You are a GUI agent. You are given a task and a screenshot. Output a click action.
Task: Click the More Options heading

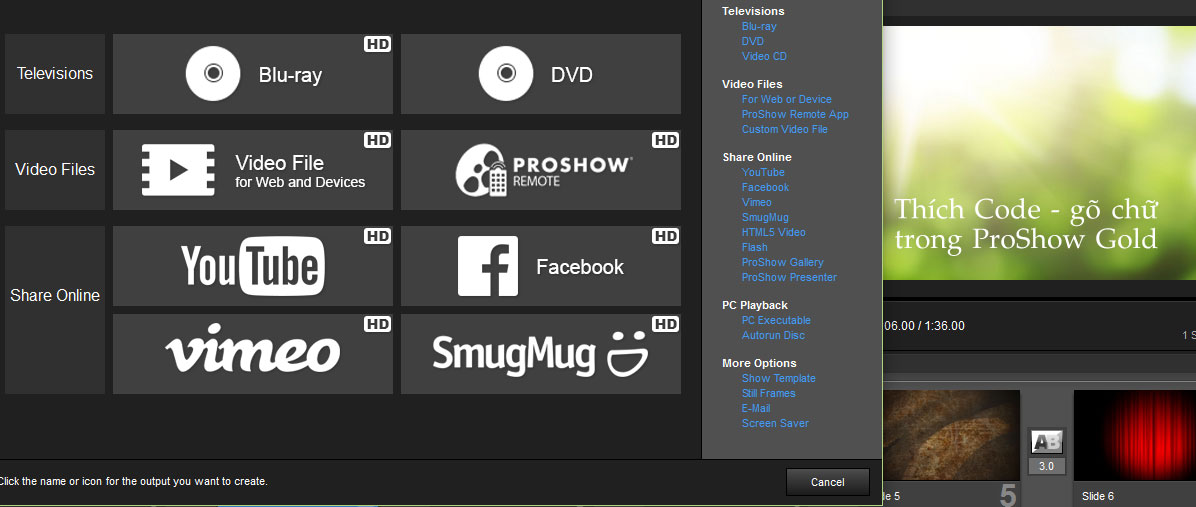click(759, 363)
